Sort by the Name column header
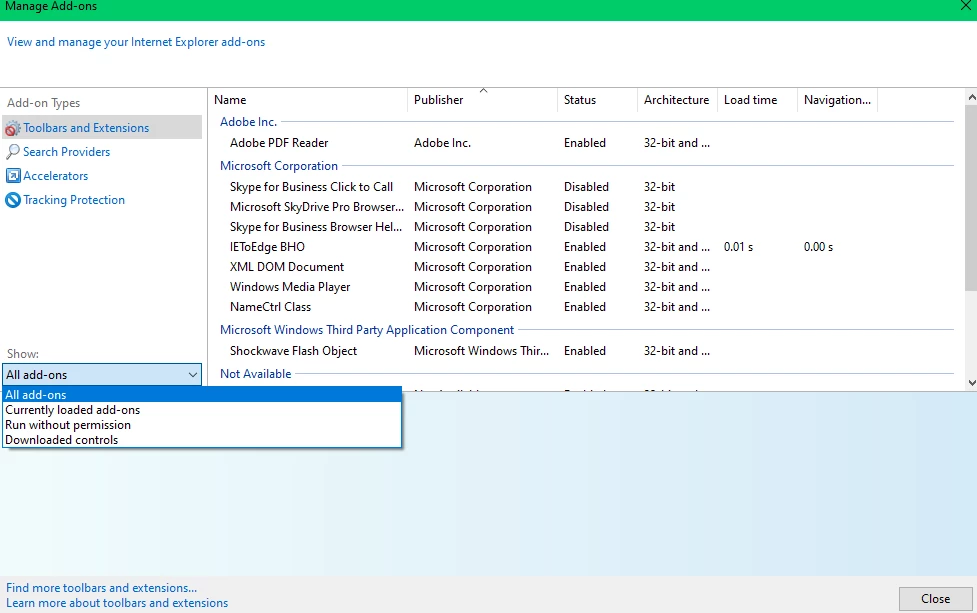Viewport: 977px width, 613px height. (308, 100)
